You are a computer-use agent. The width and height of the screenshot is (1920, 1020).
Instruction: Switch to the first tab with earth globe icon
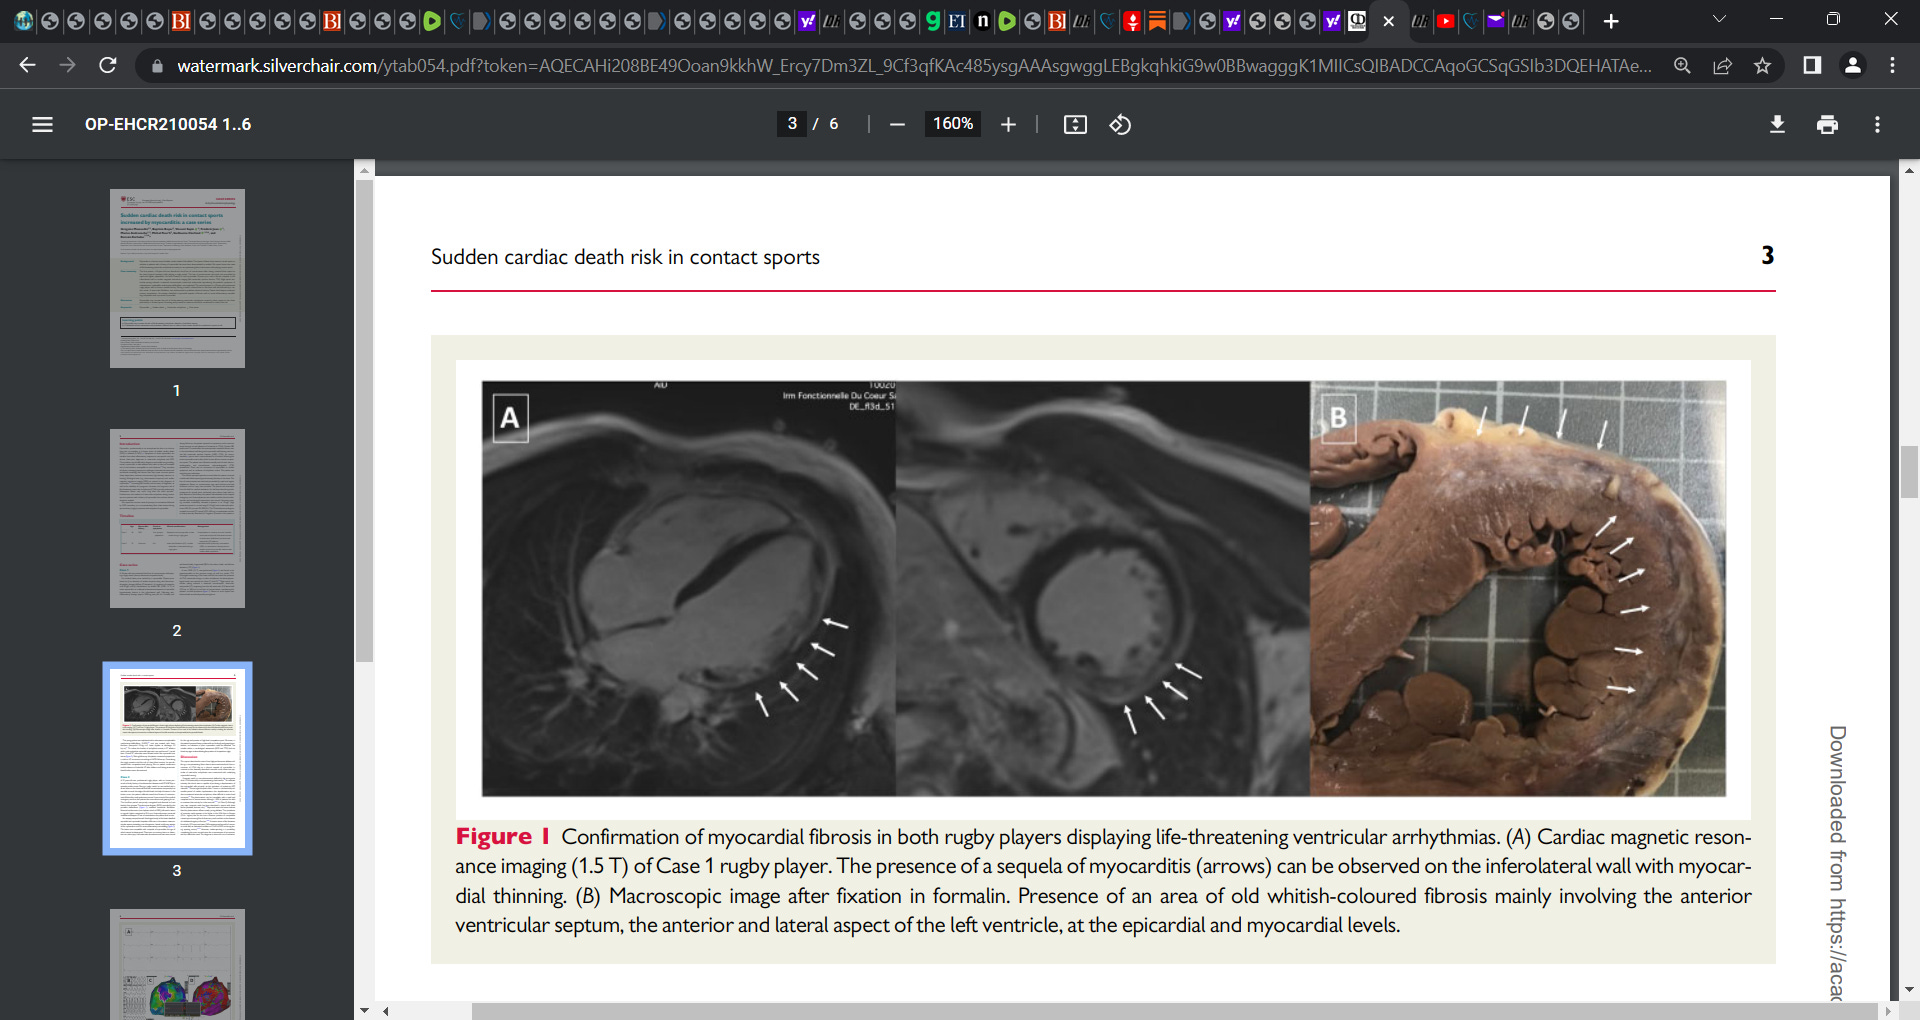pyautogui.click(x=24, y=21)
